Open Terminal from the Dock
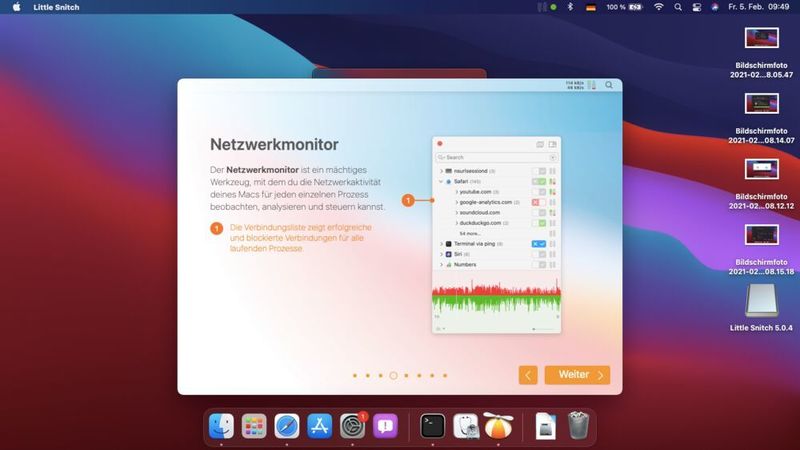Image resolution: width=800 pixels, height=450 pixels. pos(433,426)
